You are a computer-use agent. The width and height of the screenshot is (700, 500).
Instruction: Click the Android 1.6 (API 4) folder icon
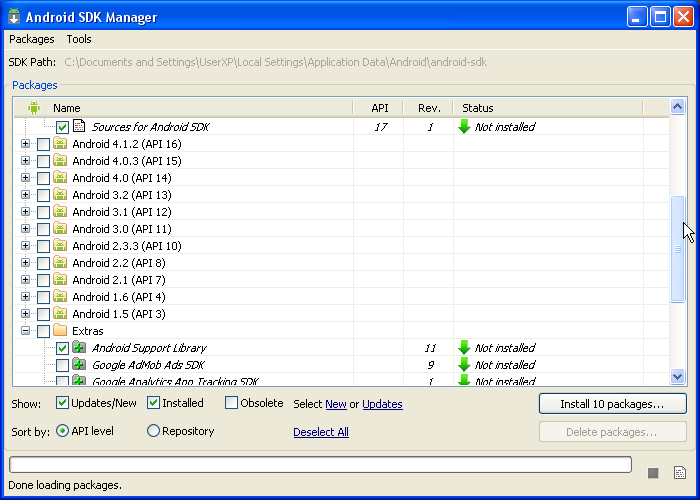(60, 296)
